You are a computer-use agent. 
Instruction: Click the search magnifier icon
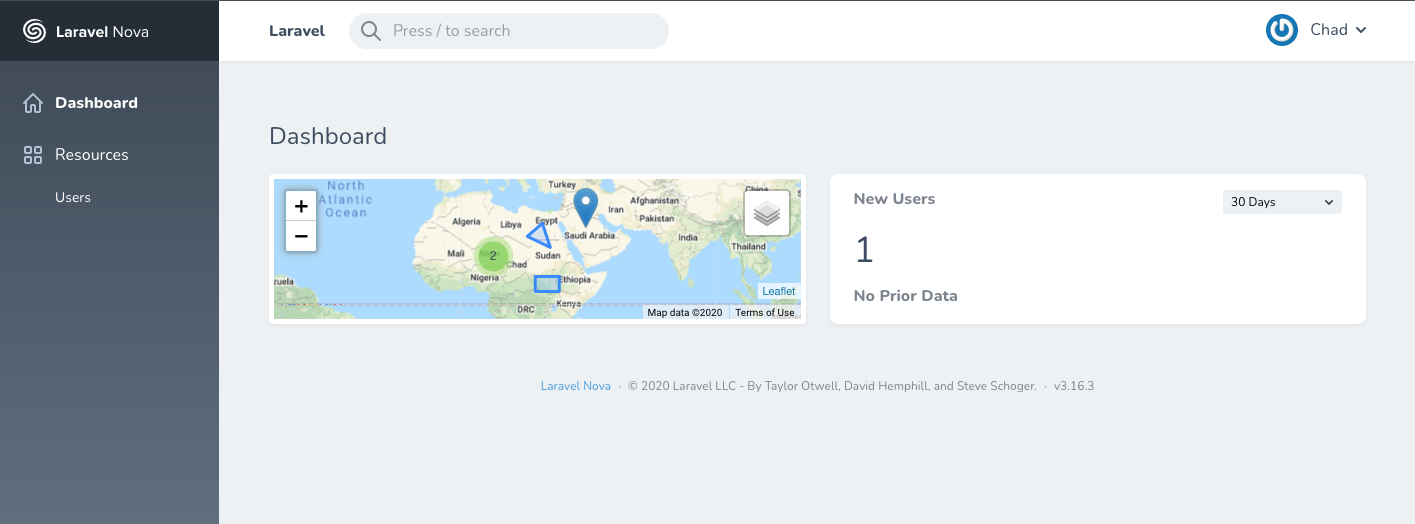371,31
